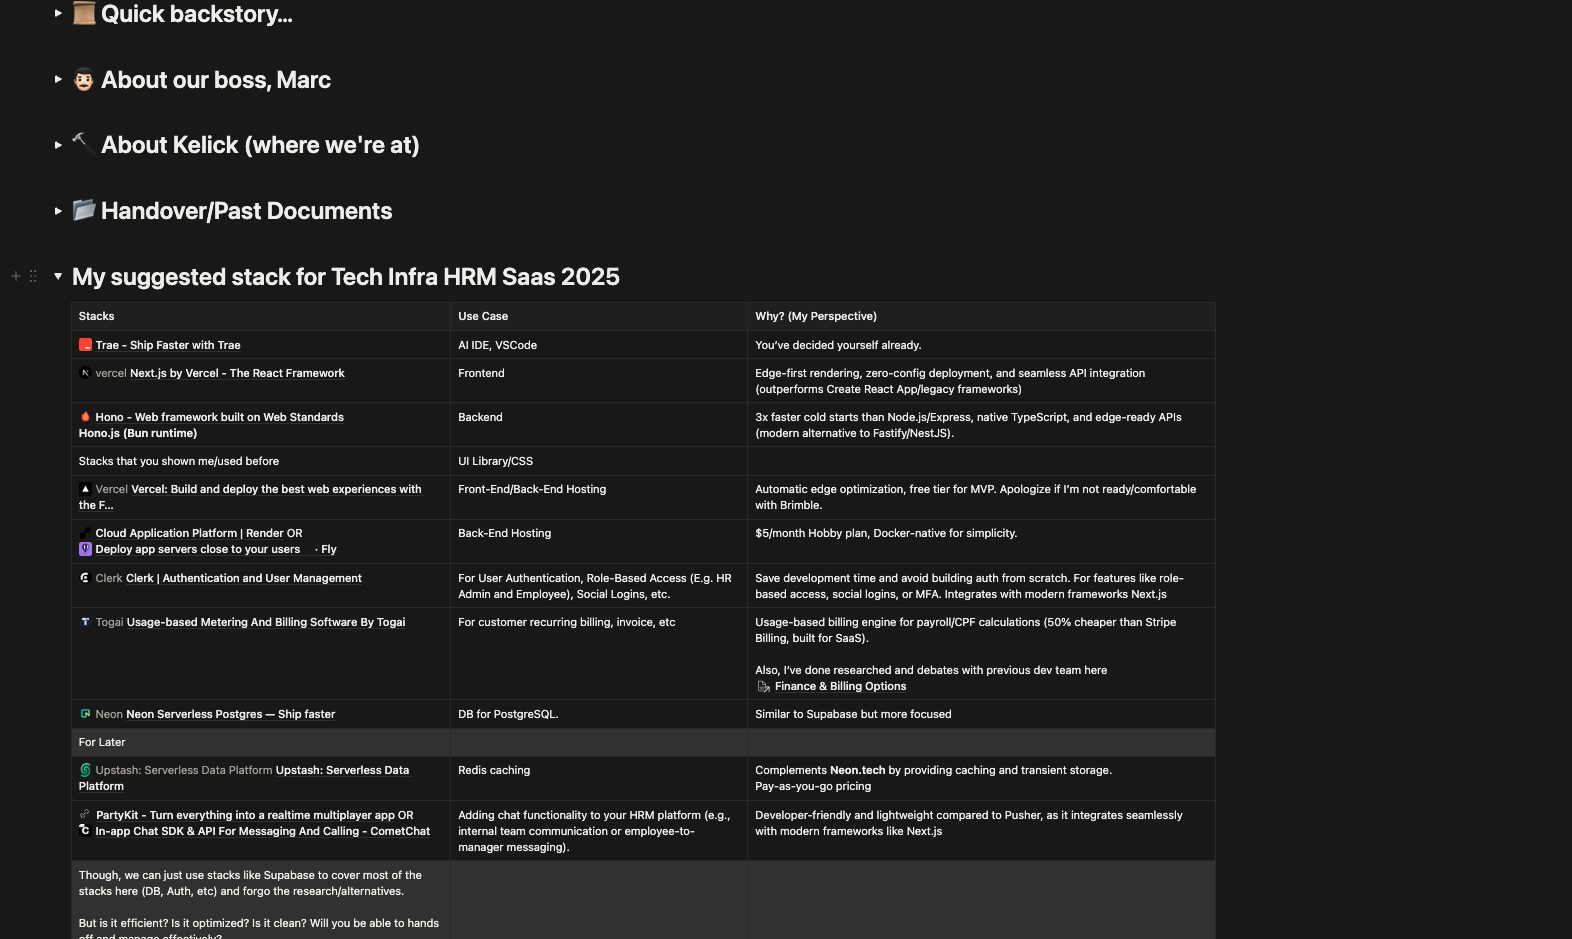
Task: Click the green Upstash favicon
Action: coord(85,770)
